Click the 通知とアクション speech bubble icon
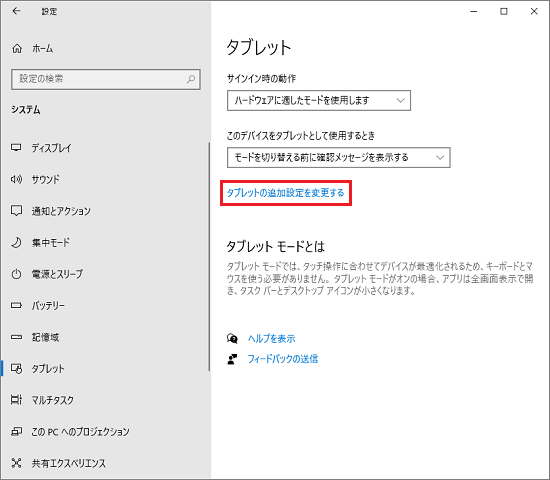This screenshot has height=480, width=550. (x=16, y=211)
